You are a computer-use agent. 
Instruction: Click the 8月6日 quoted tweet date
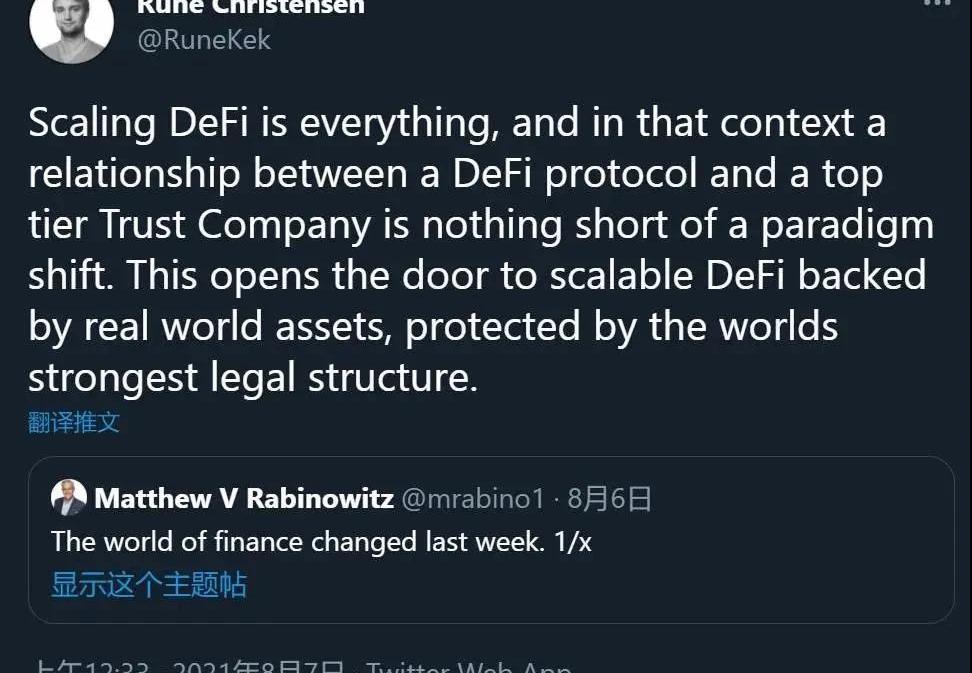point(609,498)
